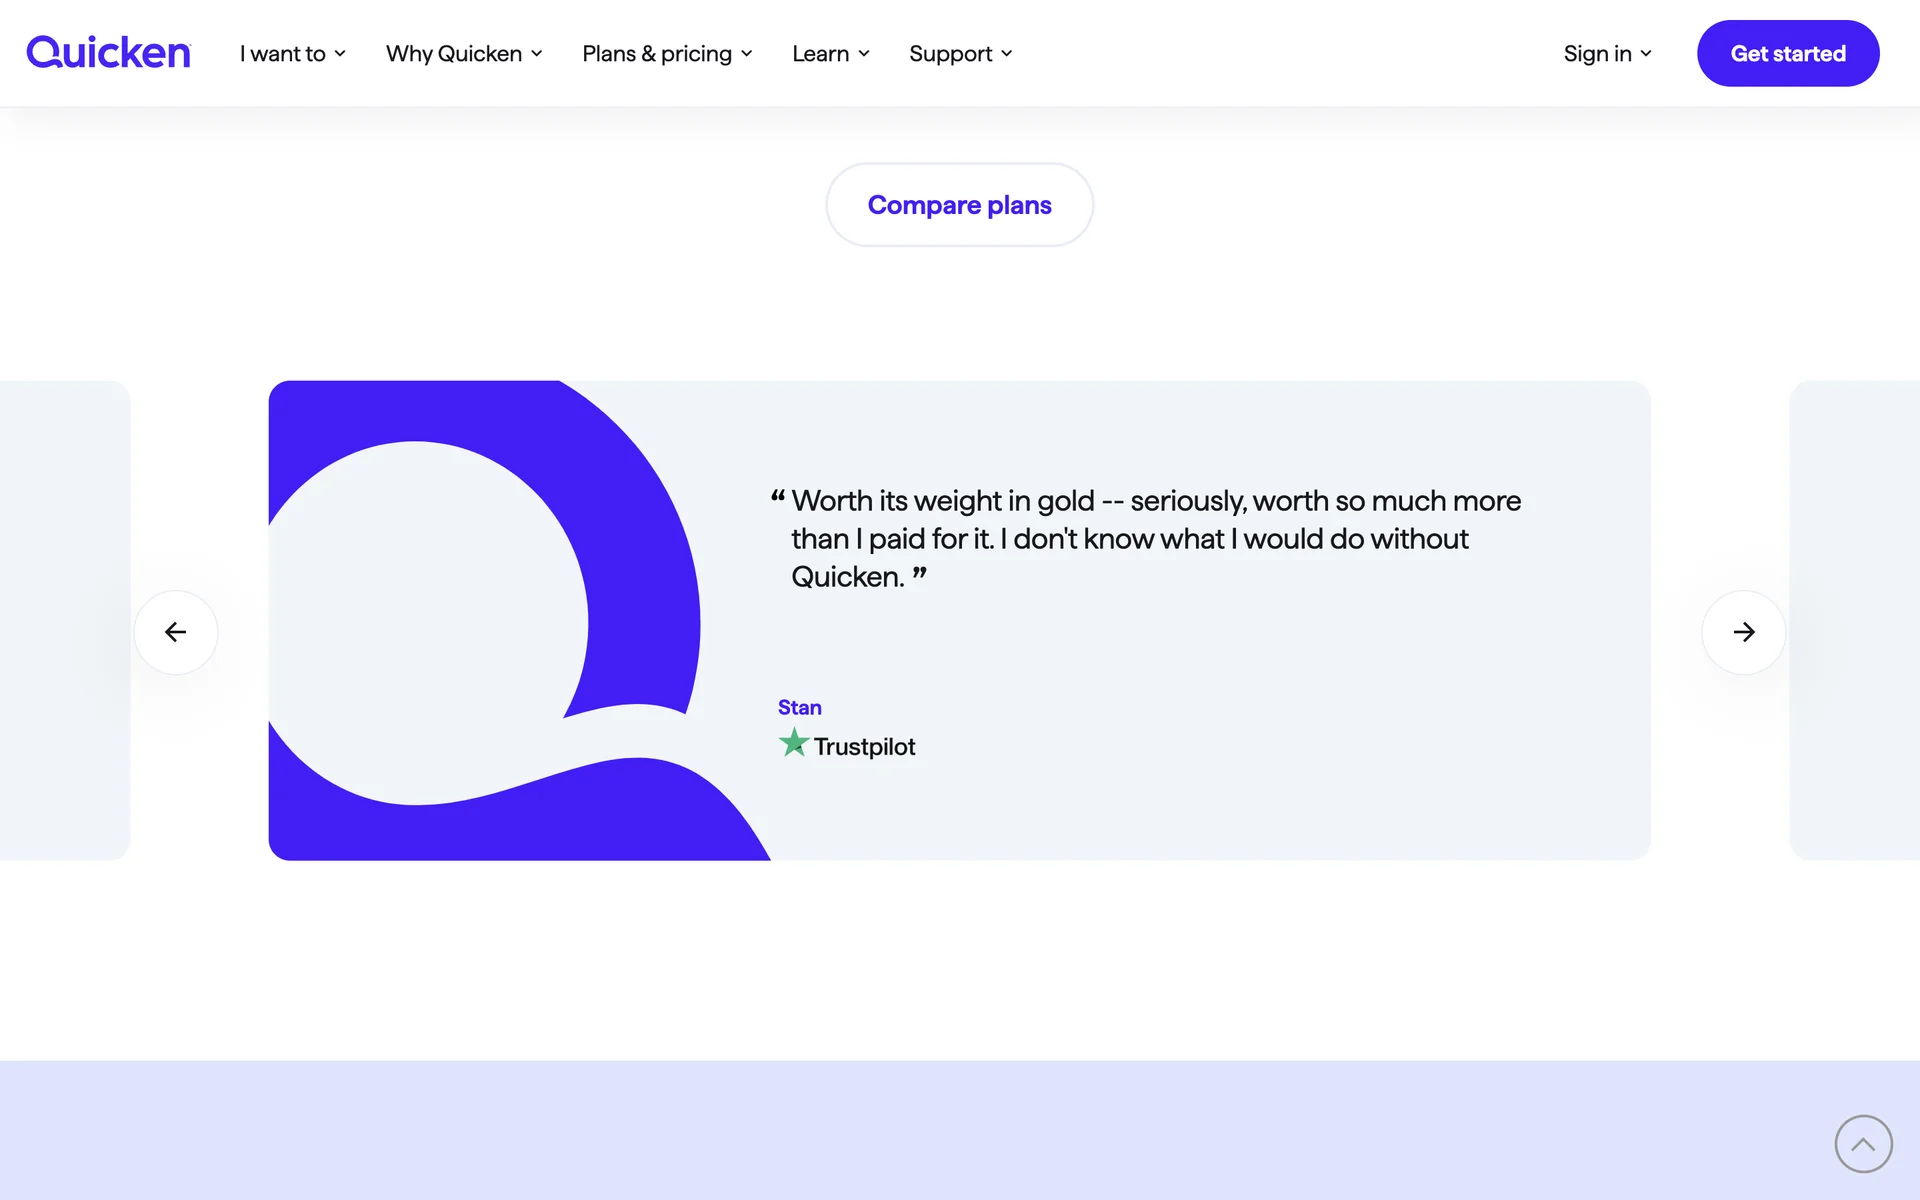The width and height of the screenshot is (1920, 1200).
Task: Click the Compare plans button
Action: 959,205
